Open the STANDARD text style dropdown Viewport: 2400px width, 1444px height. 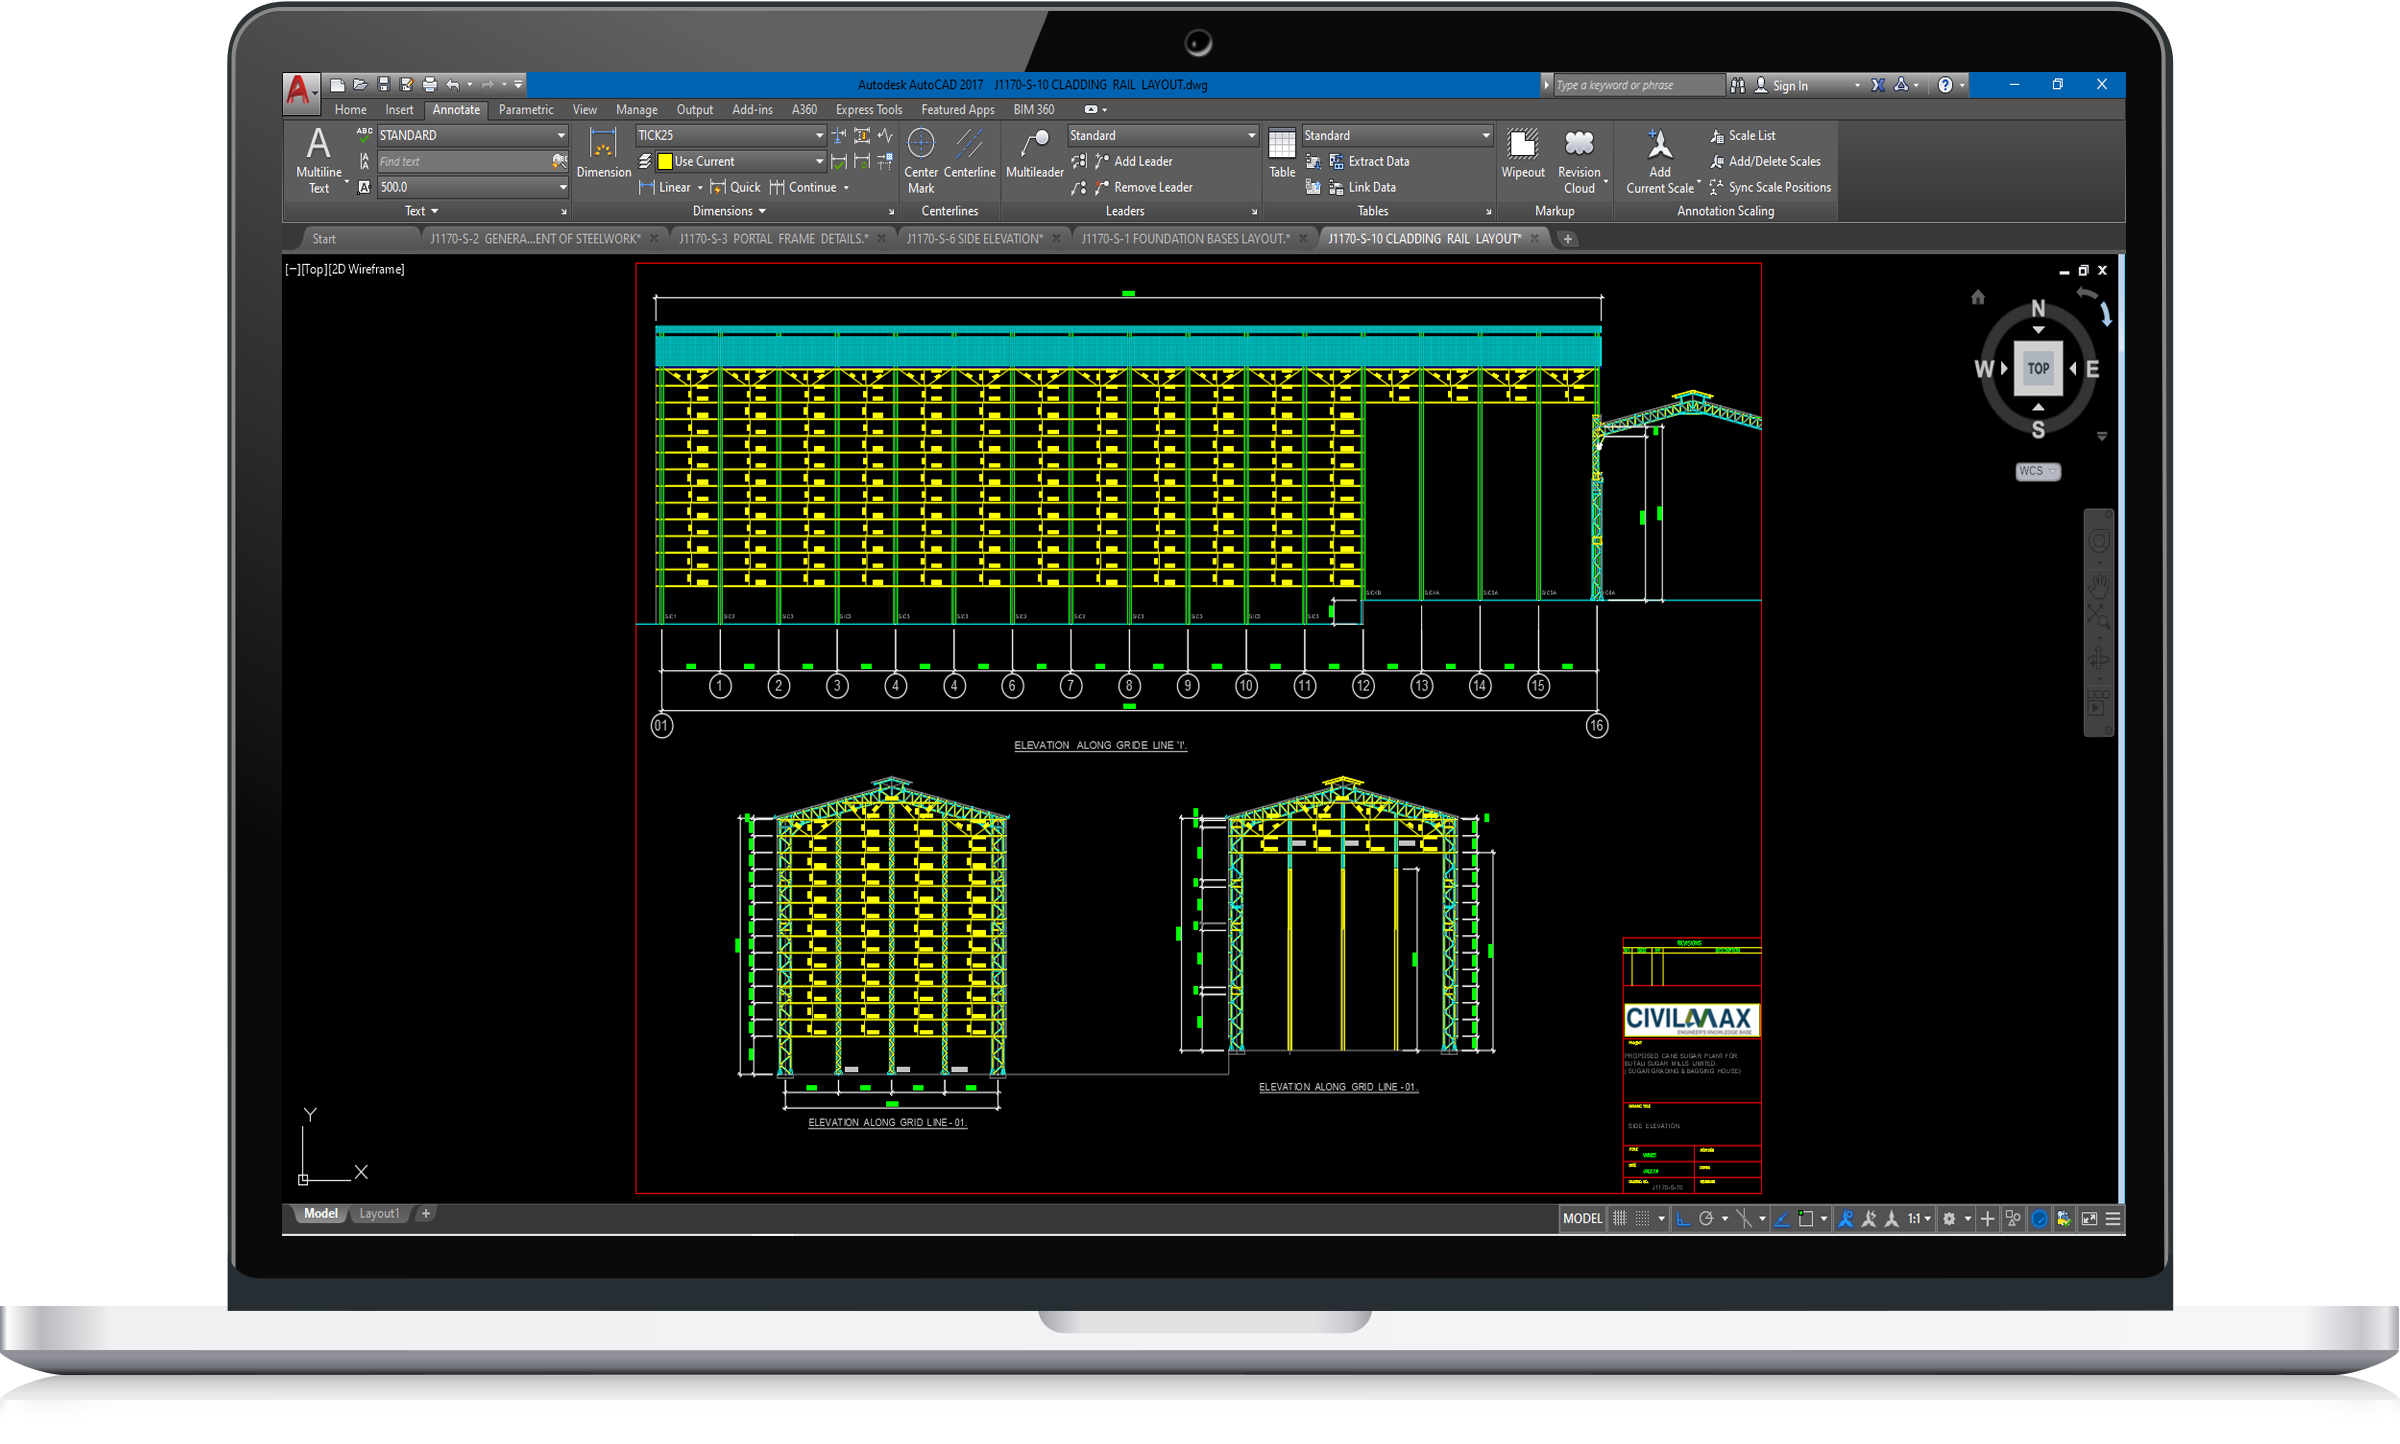click(561, 135)
